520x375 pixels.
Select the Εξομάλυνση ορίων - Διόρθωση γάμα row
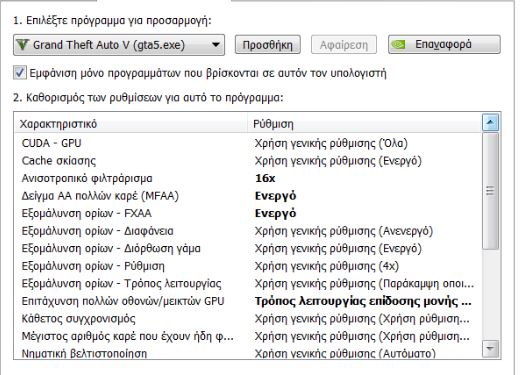tap(248, 248)
